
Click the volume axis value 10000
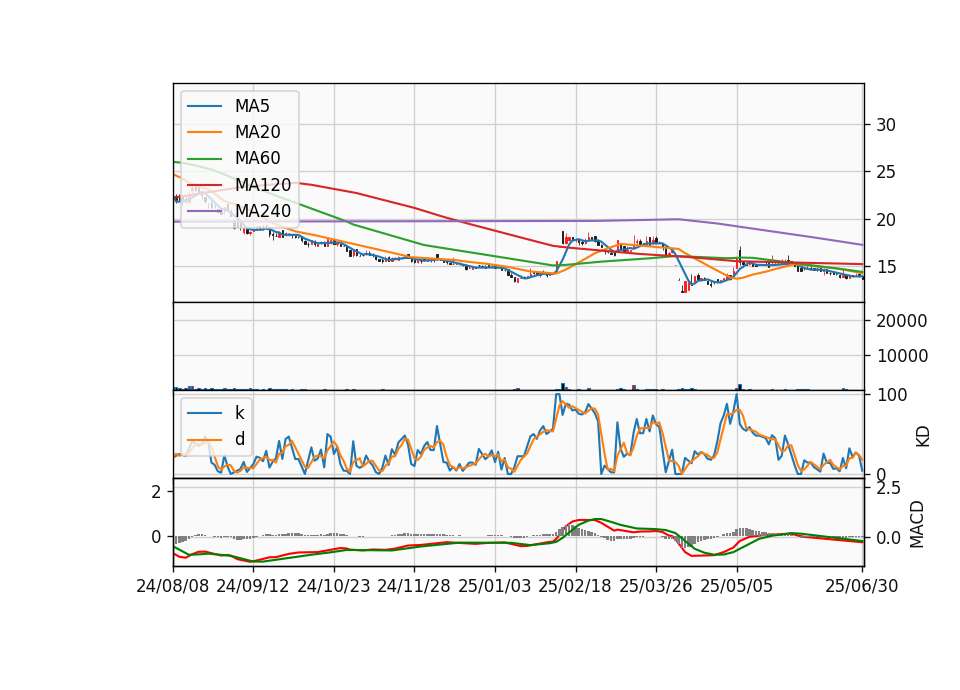click(902, 356)
